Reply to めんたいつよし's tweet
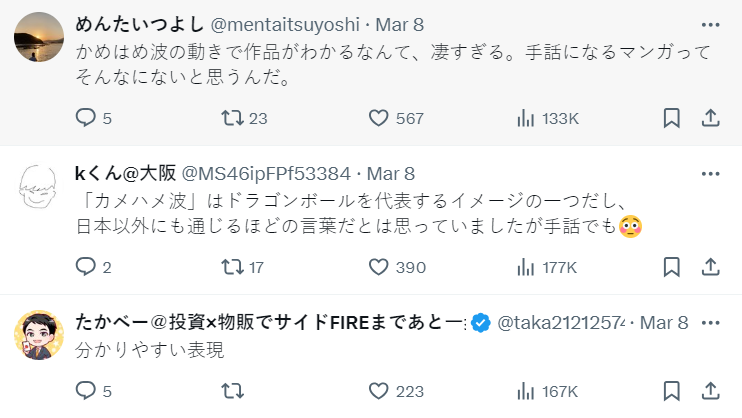Image resolution: width=742 pixels, height=418 pixels. [86, 118]
